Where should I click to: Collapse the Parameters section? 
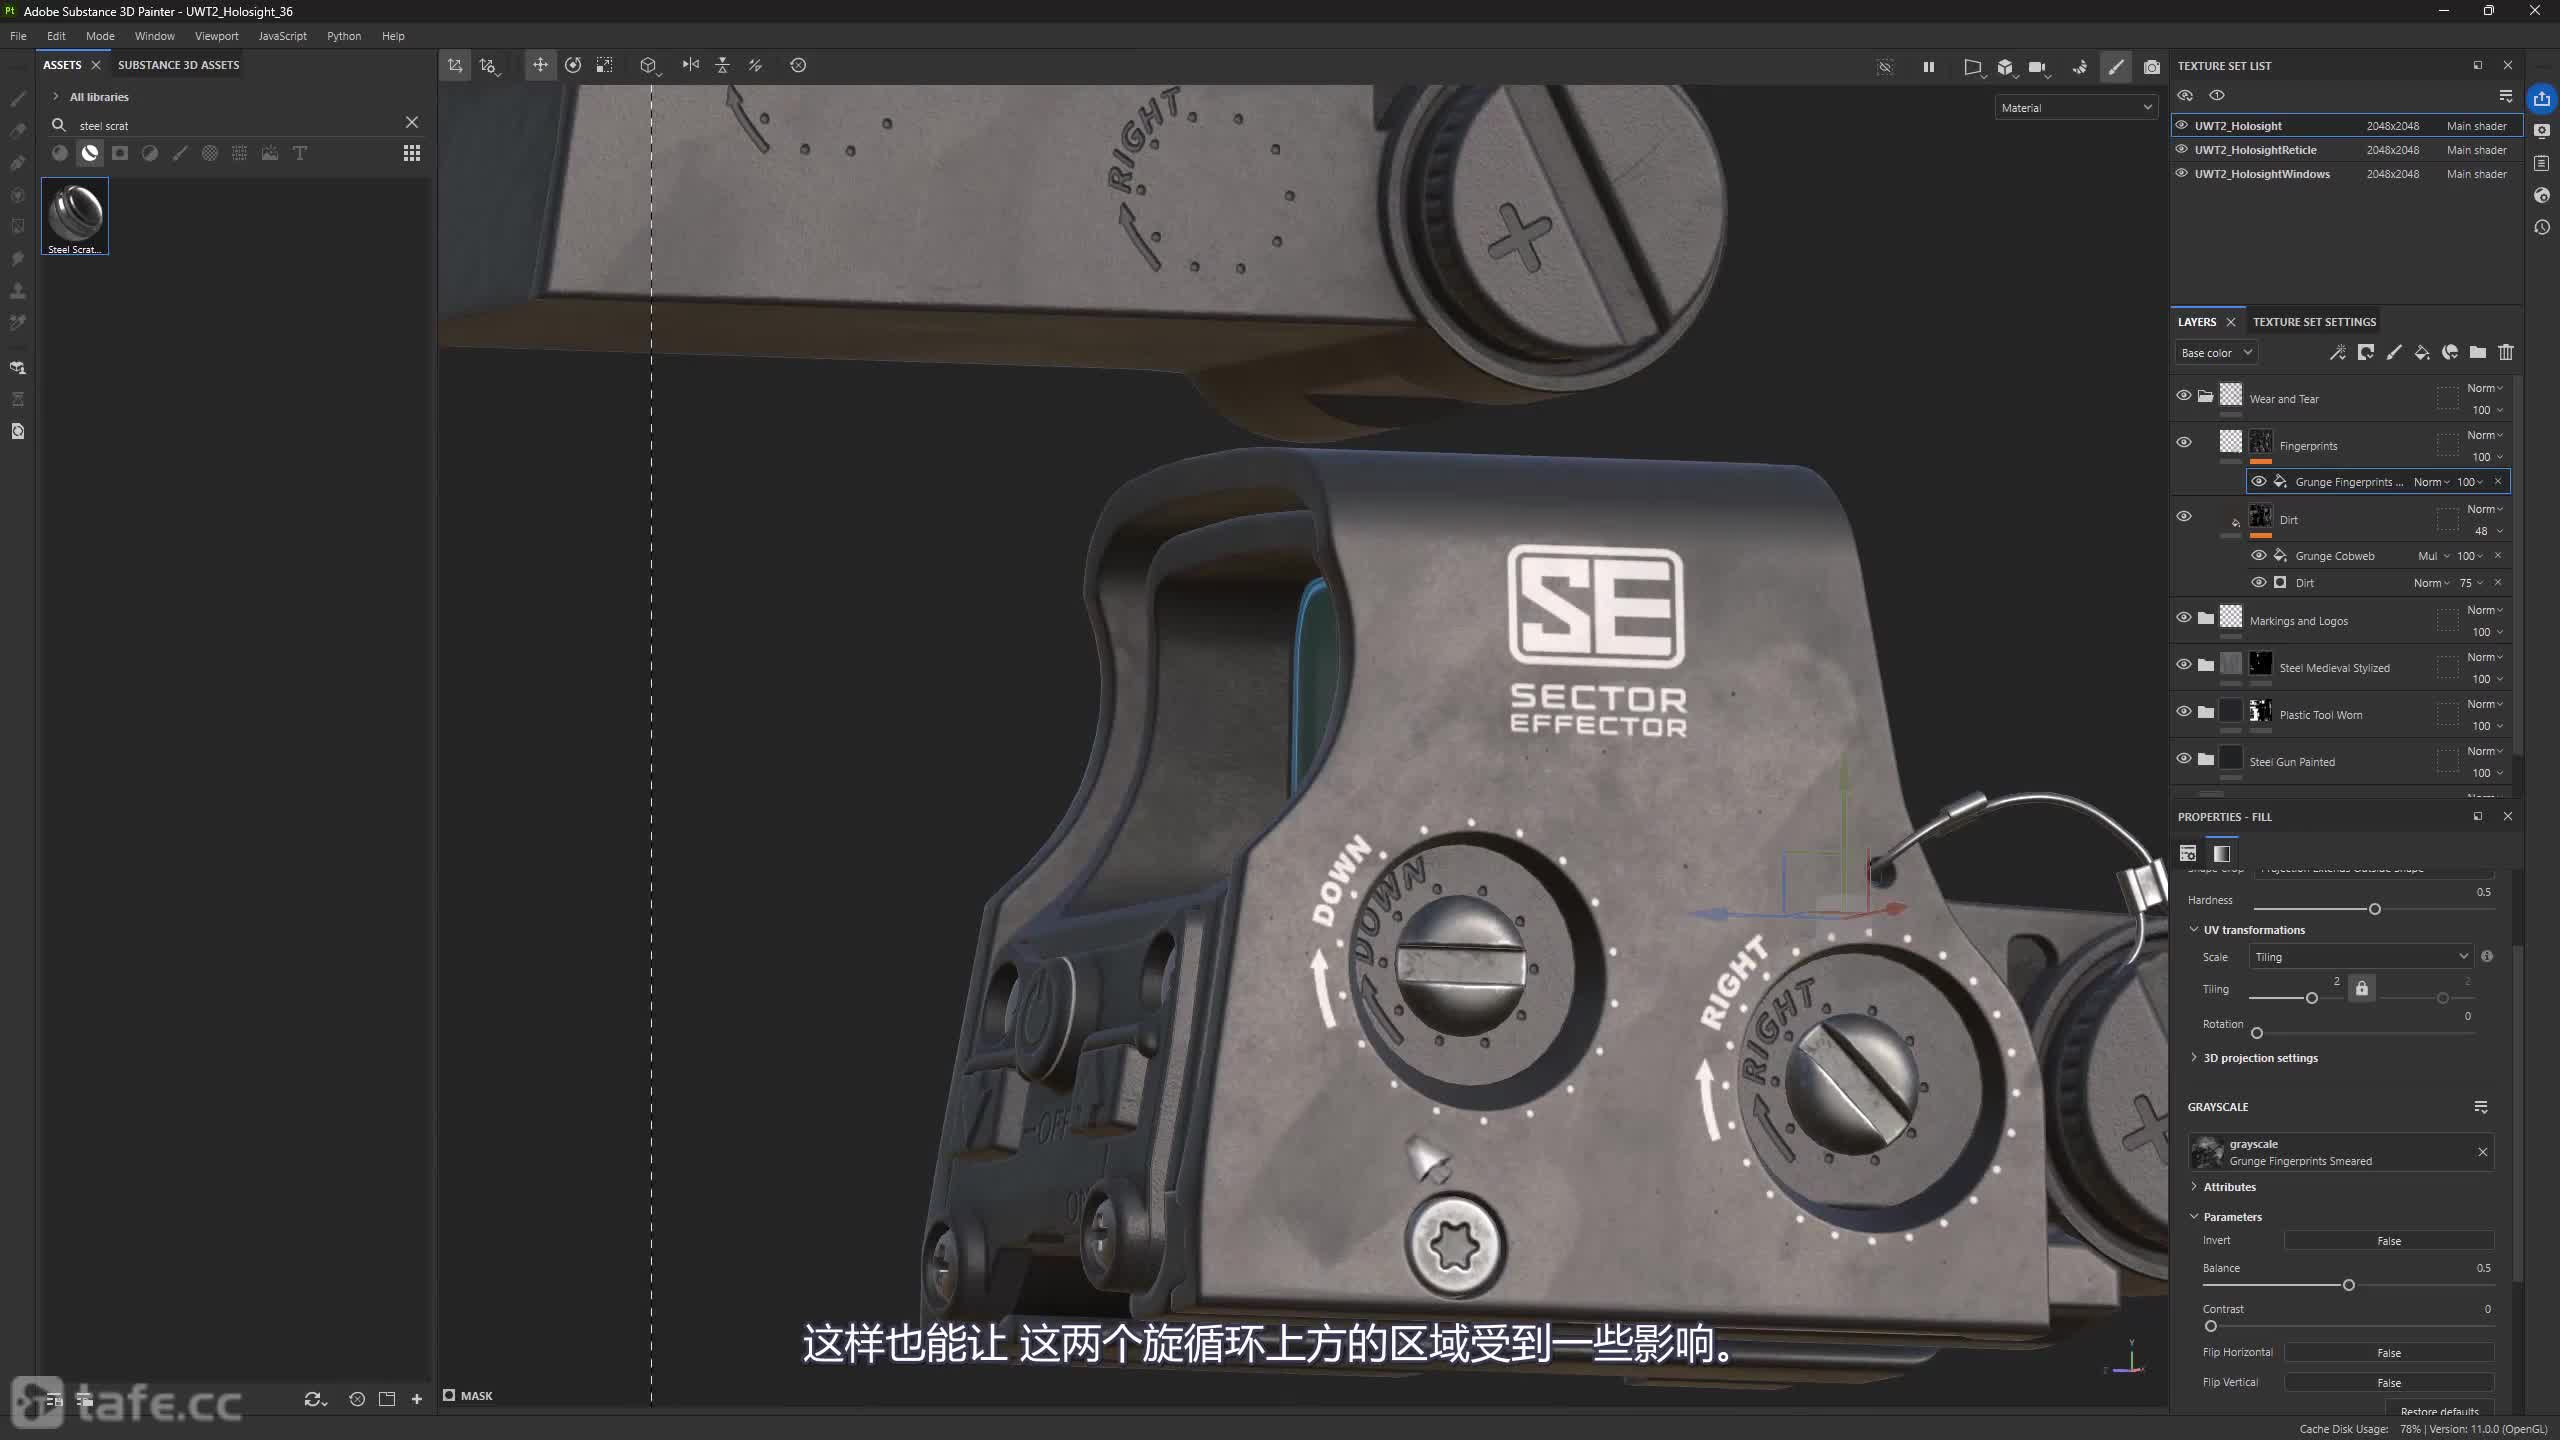(x=2194, y=1216)
